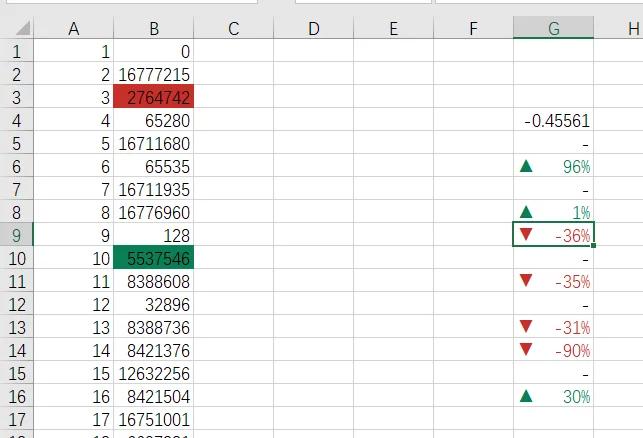Click the red down arrow in G11
The height and width of the screenshot is (438, 643).
click(526, 280)
